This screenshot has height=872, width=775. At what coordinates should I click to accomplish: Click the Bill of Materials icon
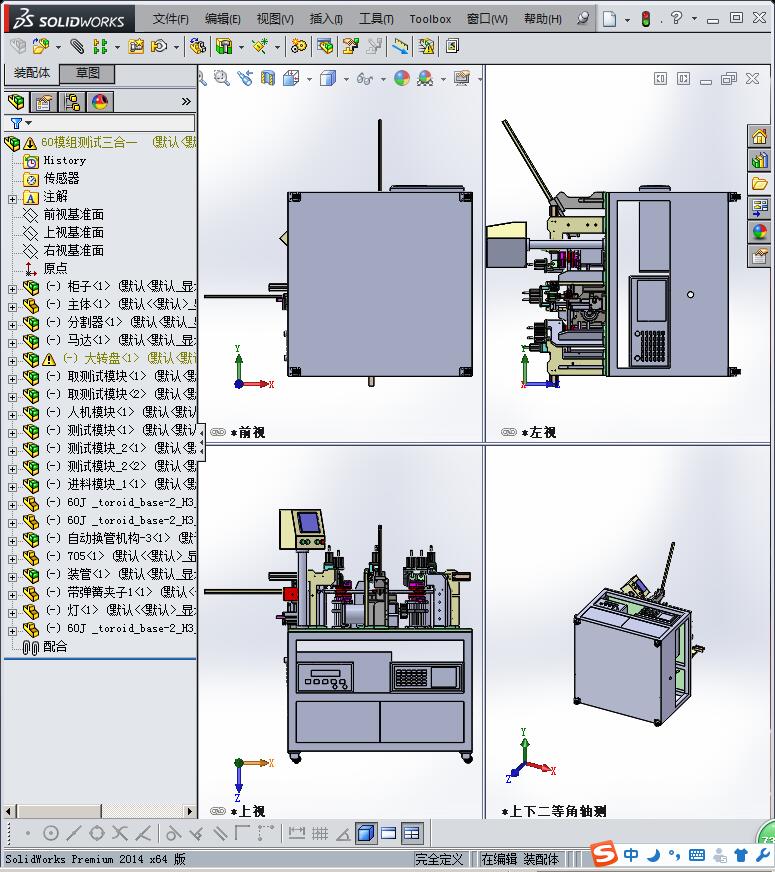325,46
